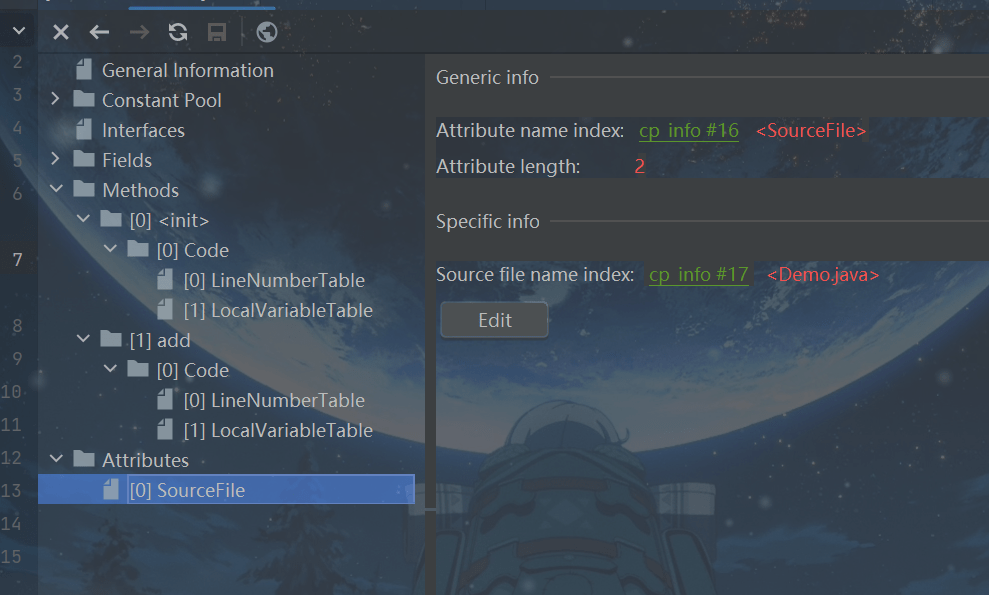This screenshot has height=595, width=989.
Task: Click the save floppy disk icon
Action: click(x=216, y=32)
